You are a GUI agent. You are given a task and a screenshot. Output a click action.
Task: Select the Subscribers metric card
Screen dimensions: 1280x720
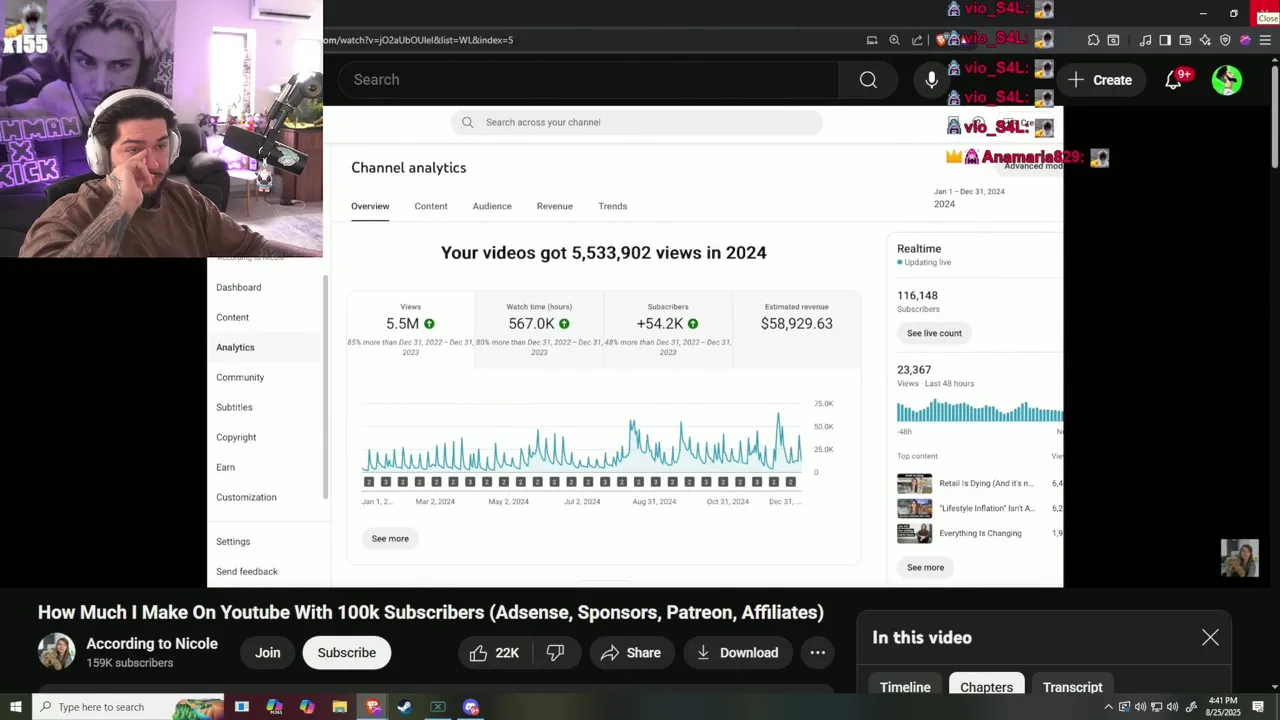(667, 330)
